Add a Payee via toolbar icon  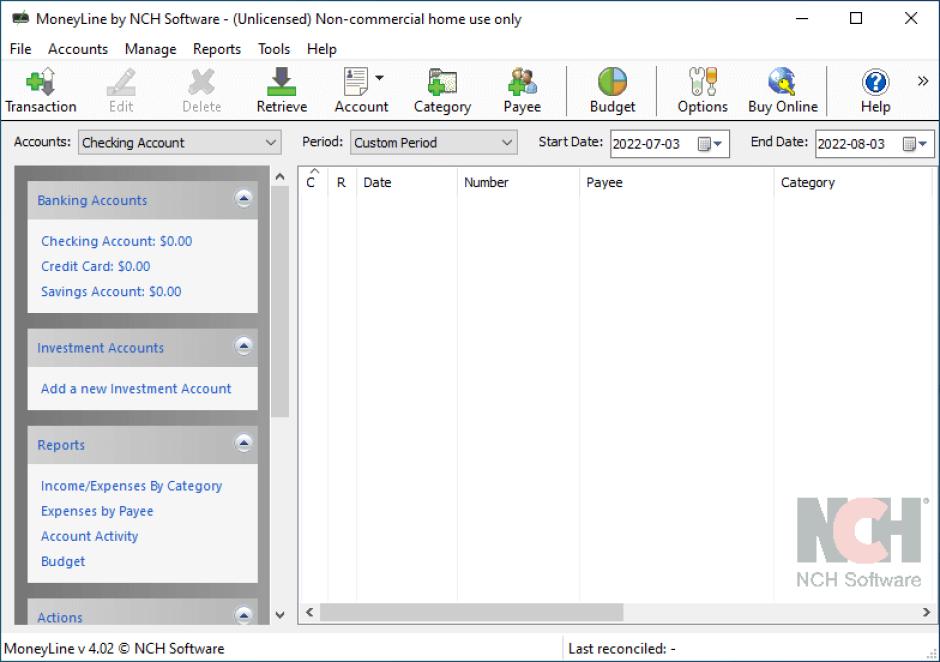[522, 91]
